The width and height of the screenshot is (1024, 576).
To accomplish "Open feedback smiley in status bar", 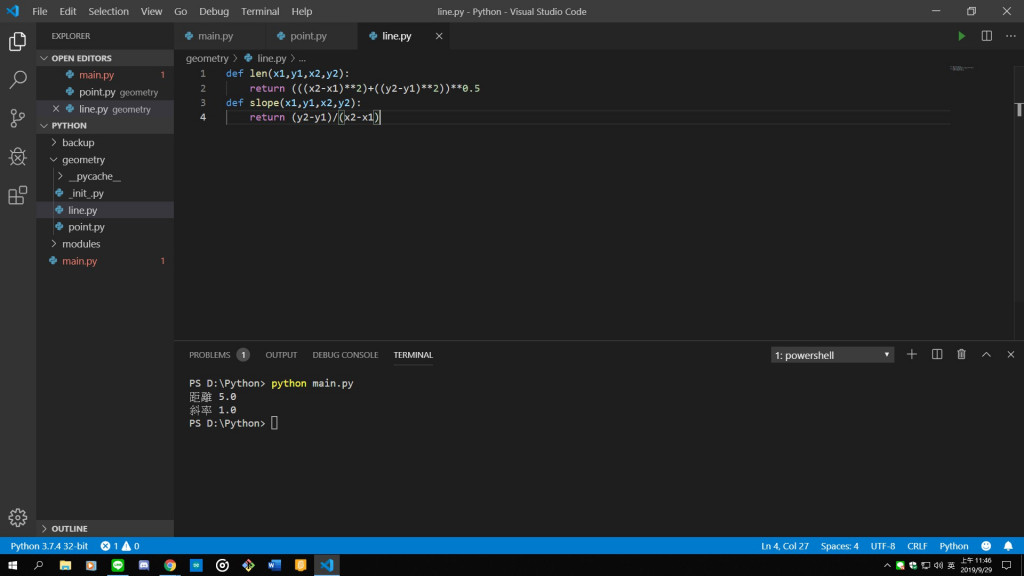I will pos(986,546).
